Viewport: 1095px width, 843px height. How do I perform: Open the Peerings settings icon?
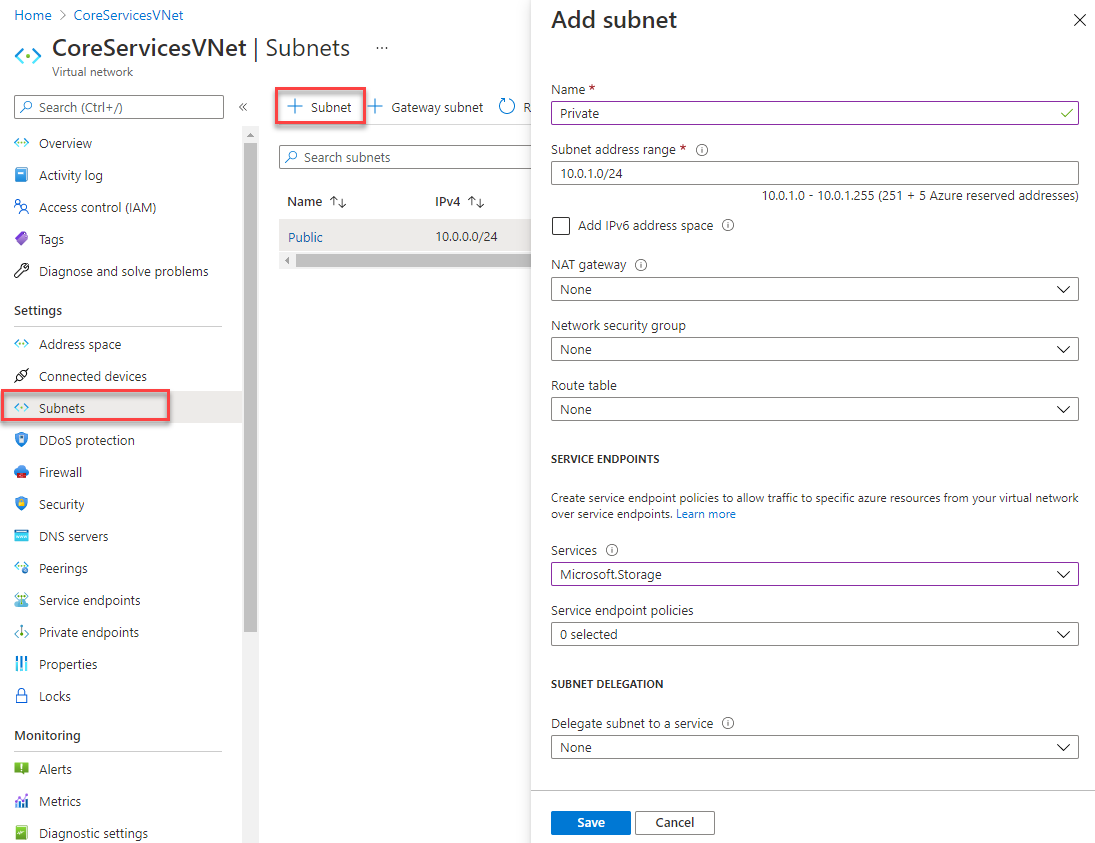pyautogui.click(x=22, y=568)
